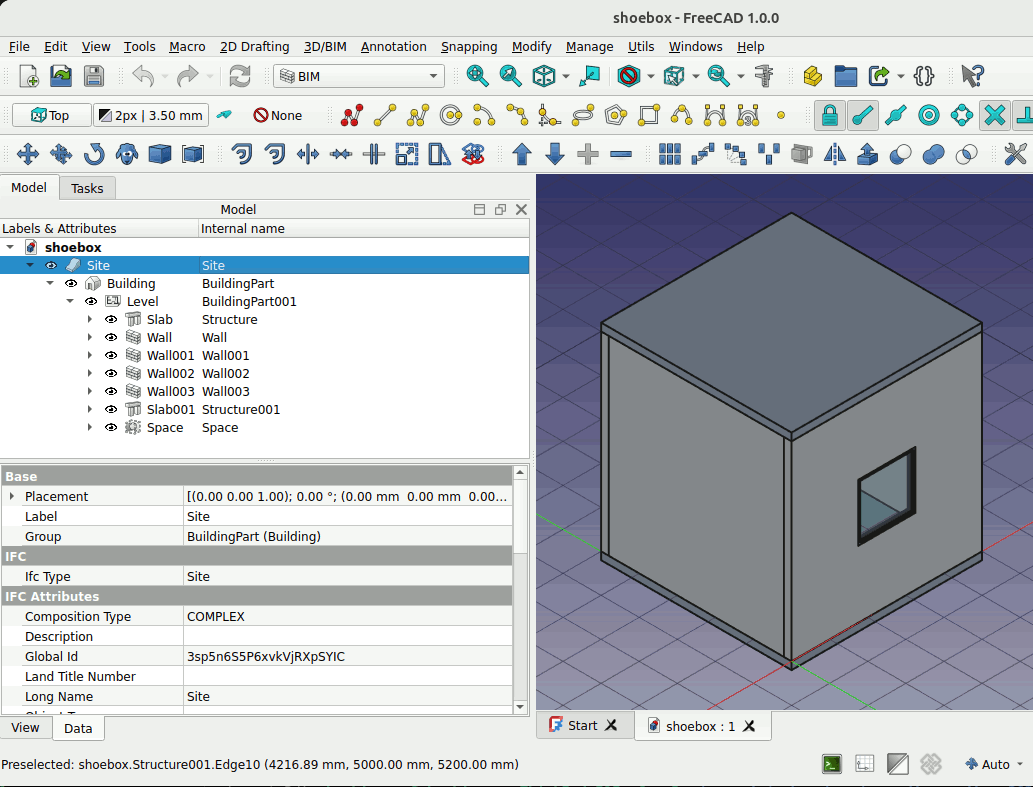Click the Top working plane button
The width and height of the screenshot is (1033, 787).
click(x=50, y=115)
